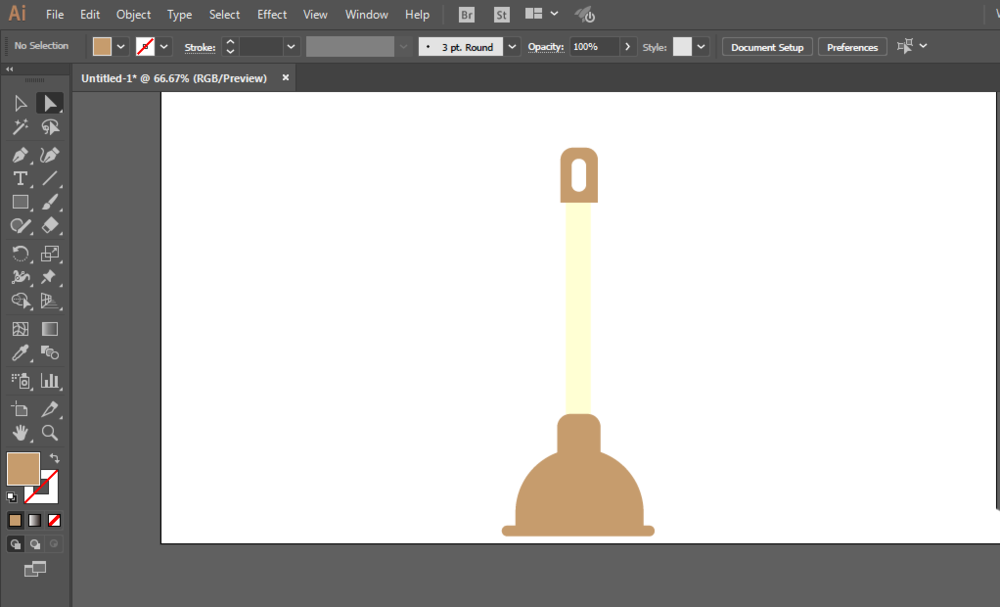Set paint mode to None

click(54, 520)
